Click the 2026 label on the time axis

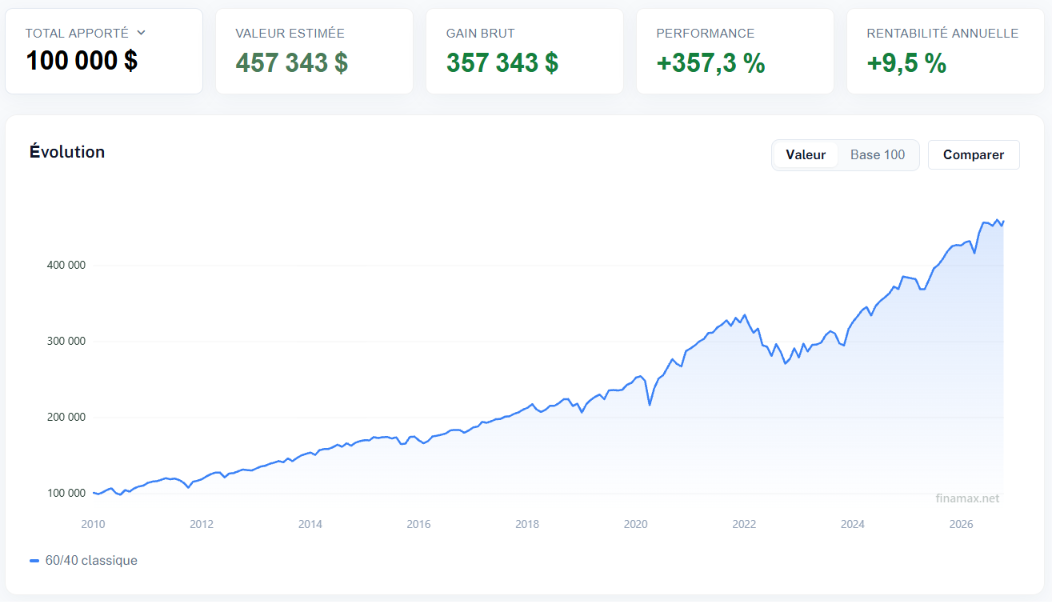[961, 524]
